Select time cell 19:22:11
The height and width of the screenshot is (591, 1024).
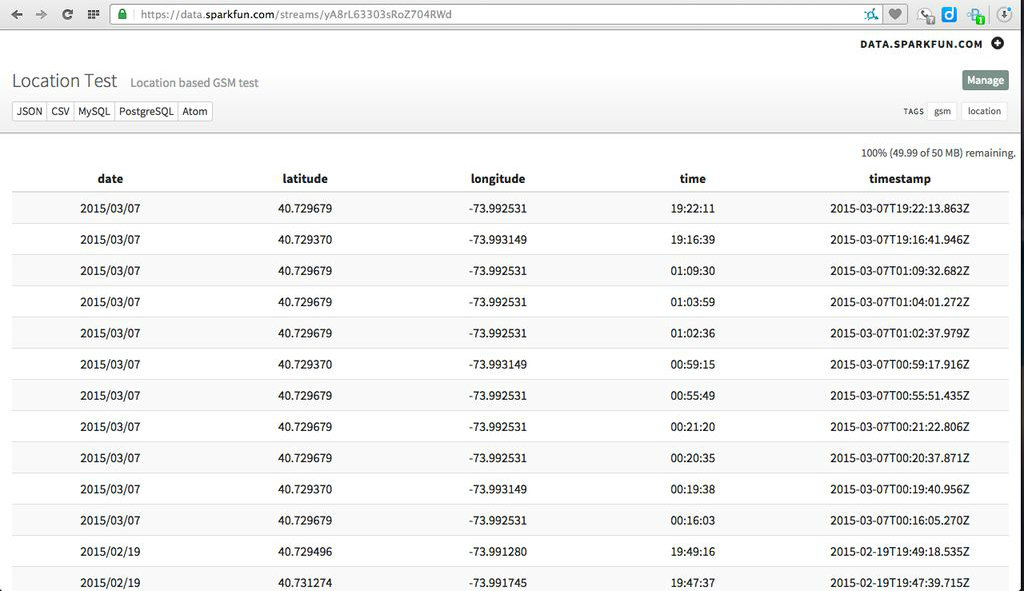pos(692,208)
